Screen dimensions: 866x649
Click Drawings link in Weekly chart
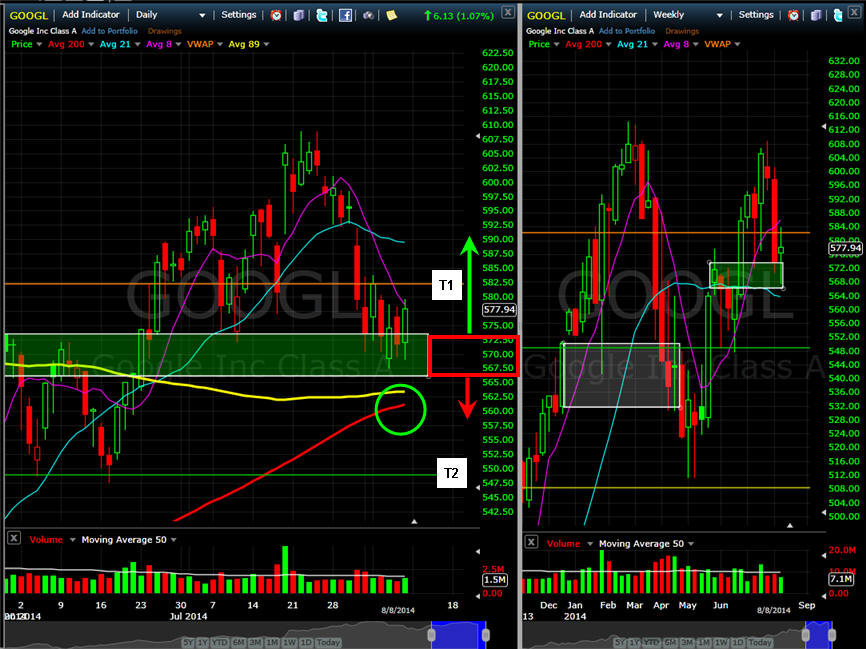[682, 31]
